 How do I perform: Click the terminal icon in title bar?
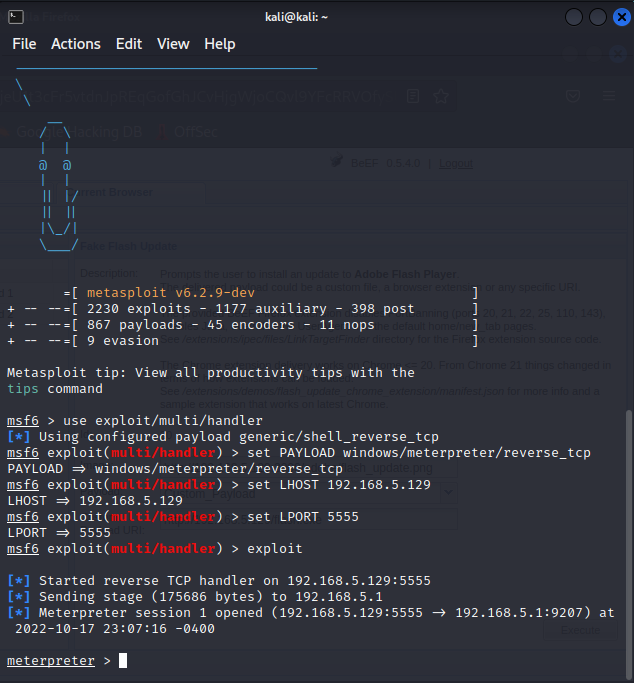(x=16, y=17)
